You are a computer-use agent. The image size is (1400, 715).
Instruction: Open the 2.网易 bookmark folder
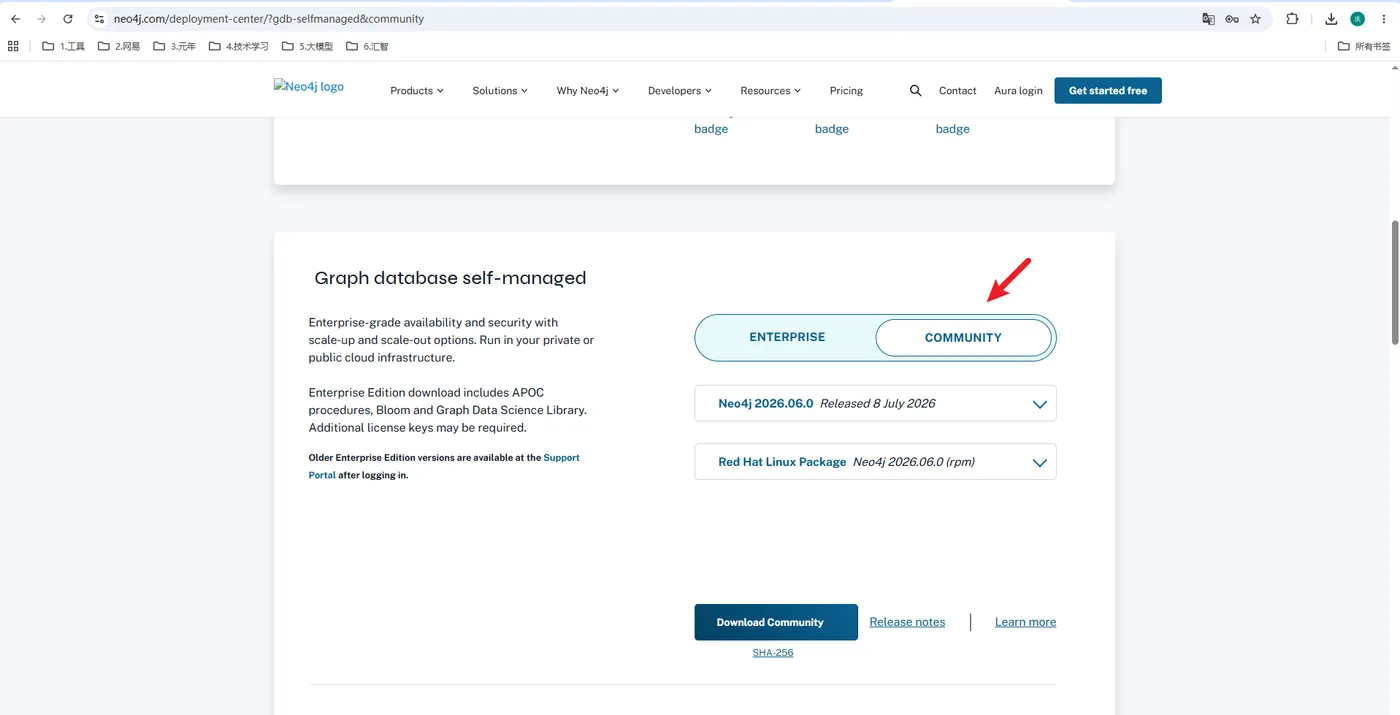click(x=119, y=46)
